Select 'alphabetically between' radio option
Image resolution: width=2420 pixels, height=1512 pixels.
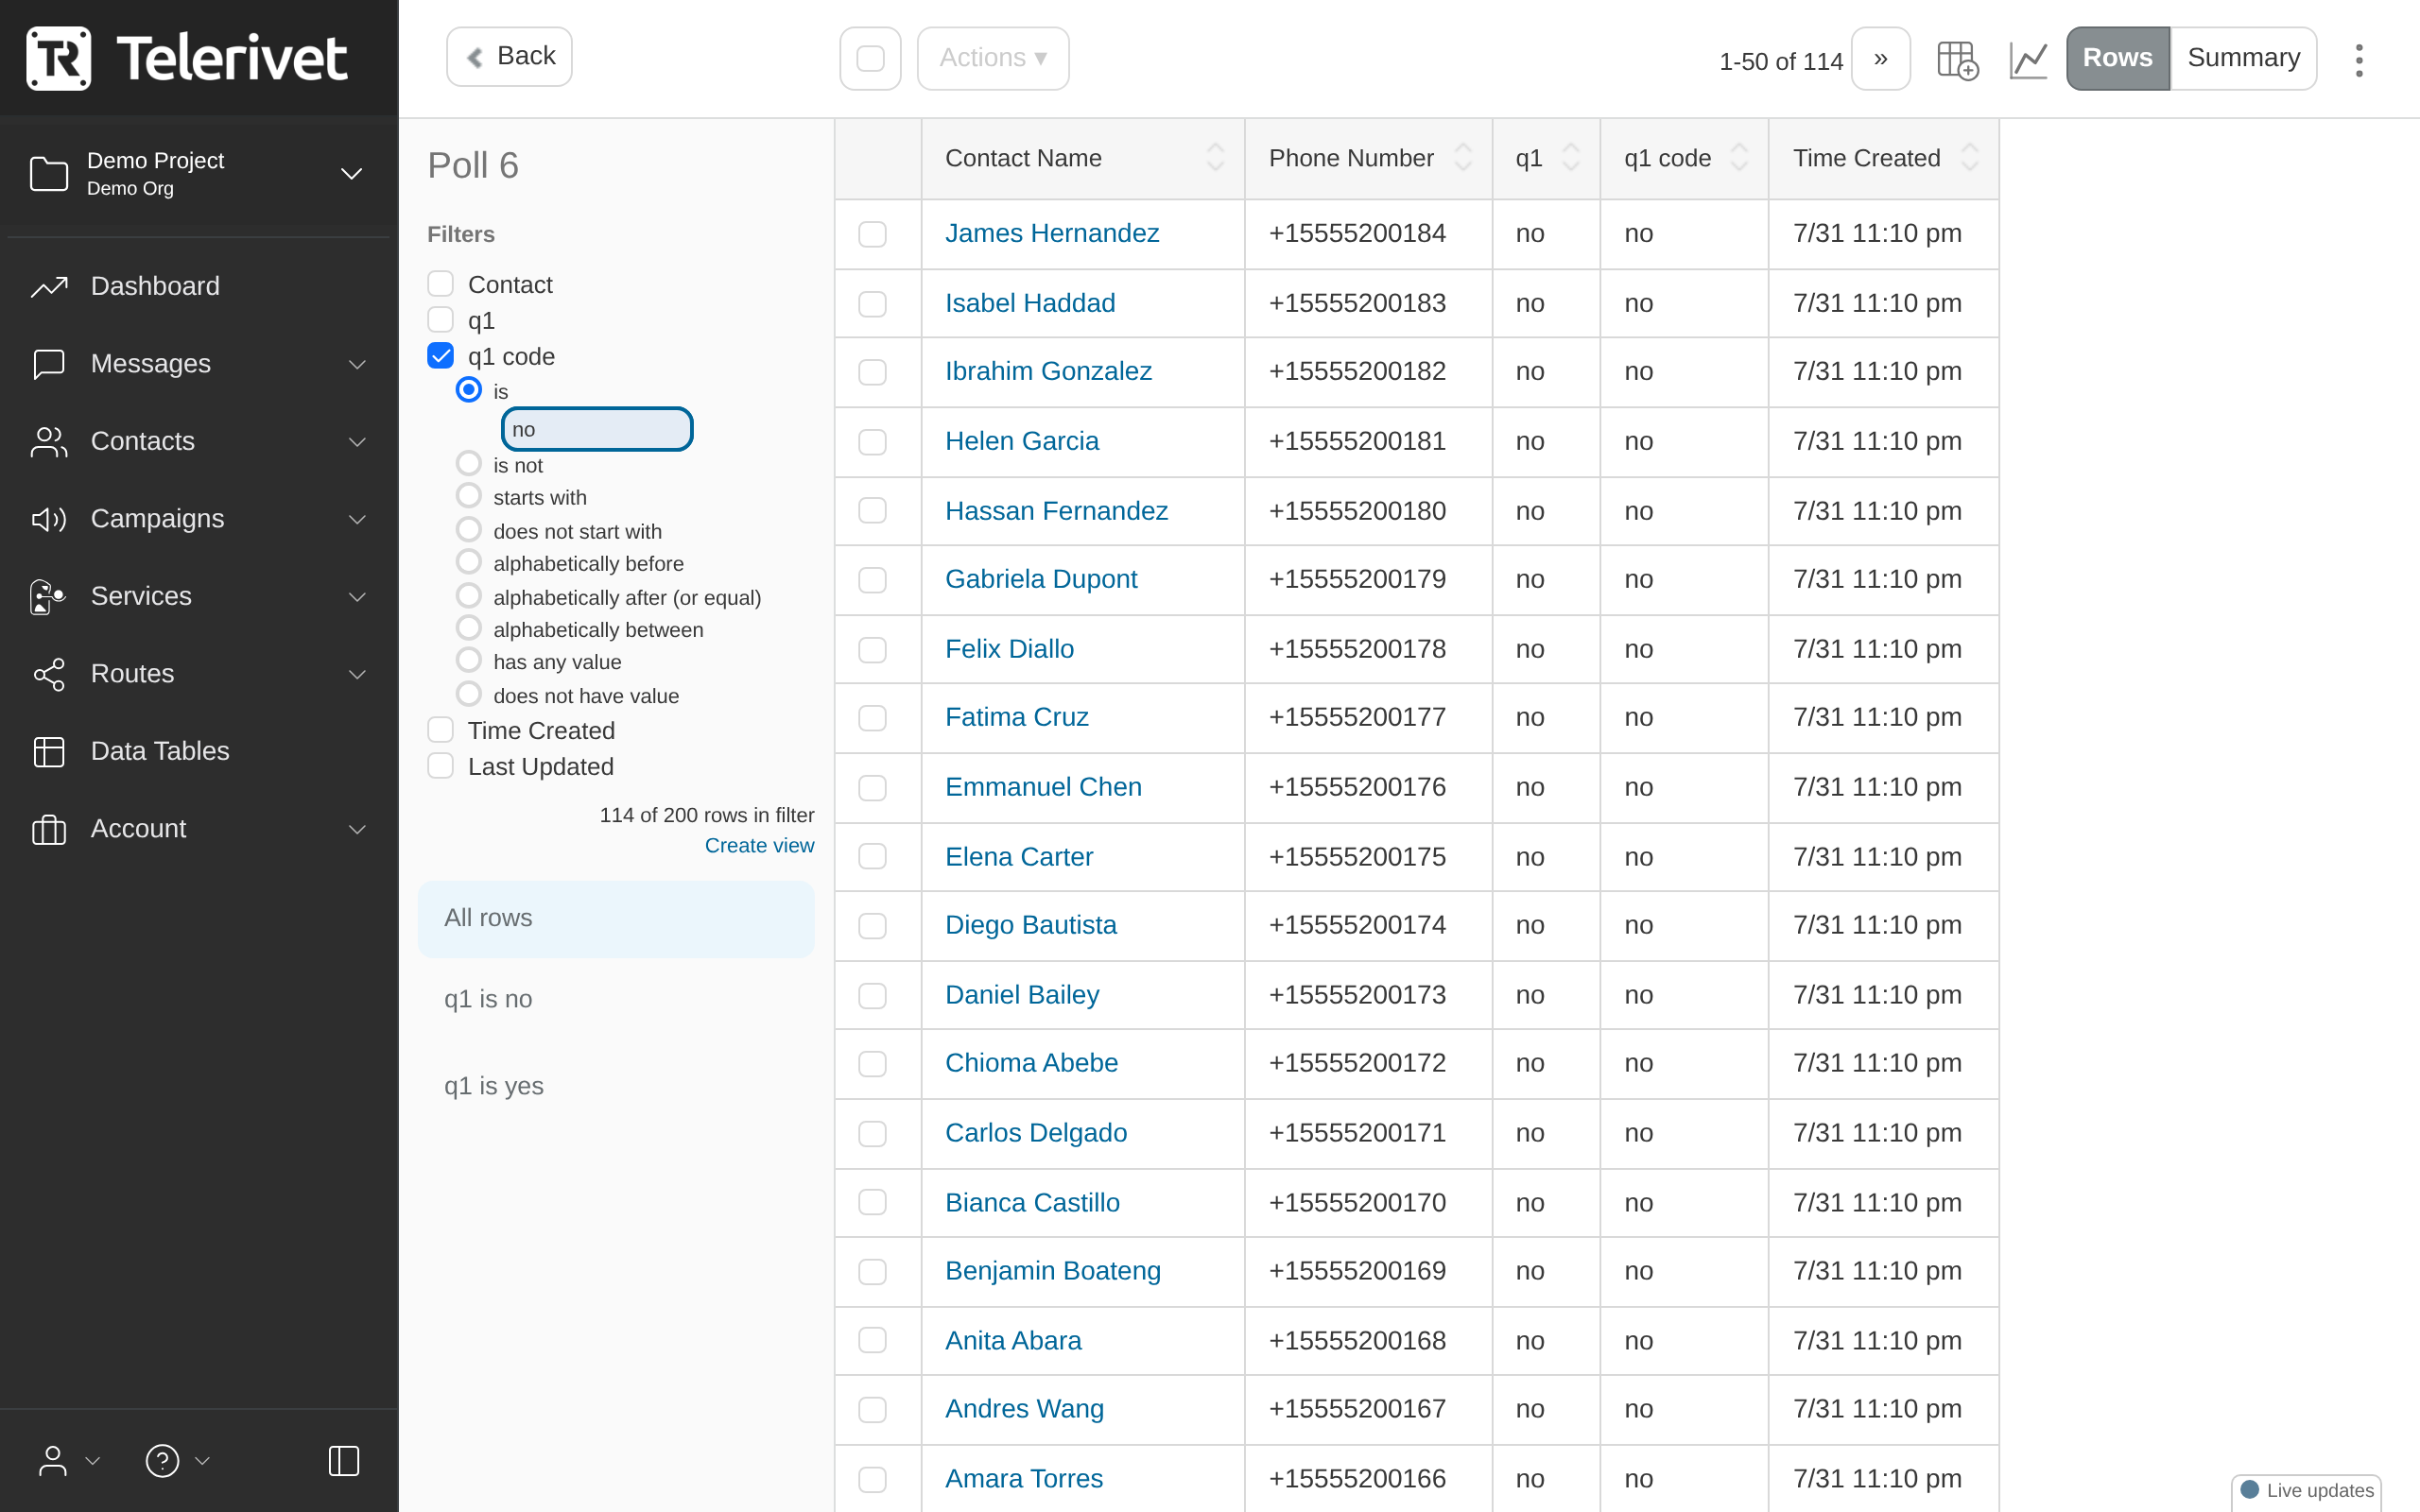pos(468,629)
